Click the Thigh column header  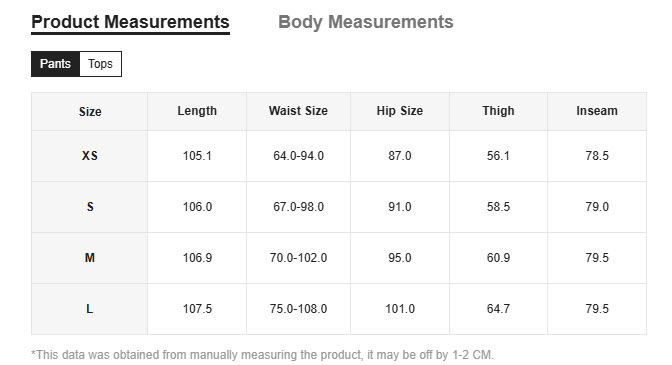pos(498,111)
